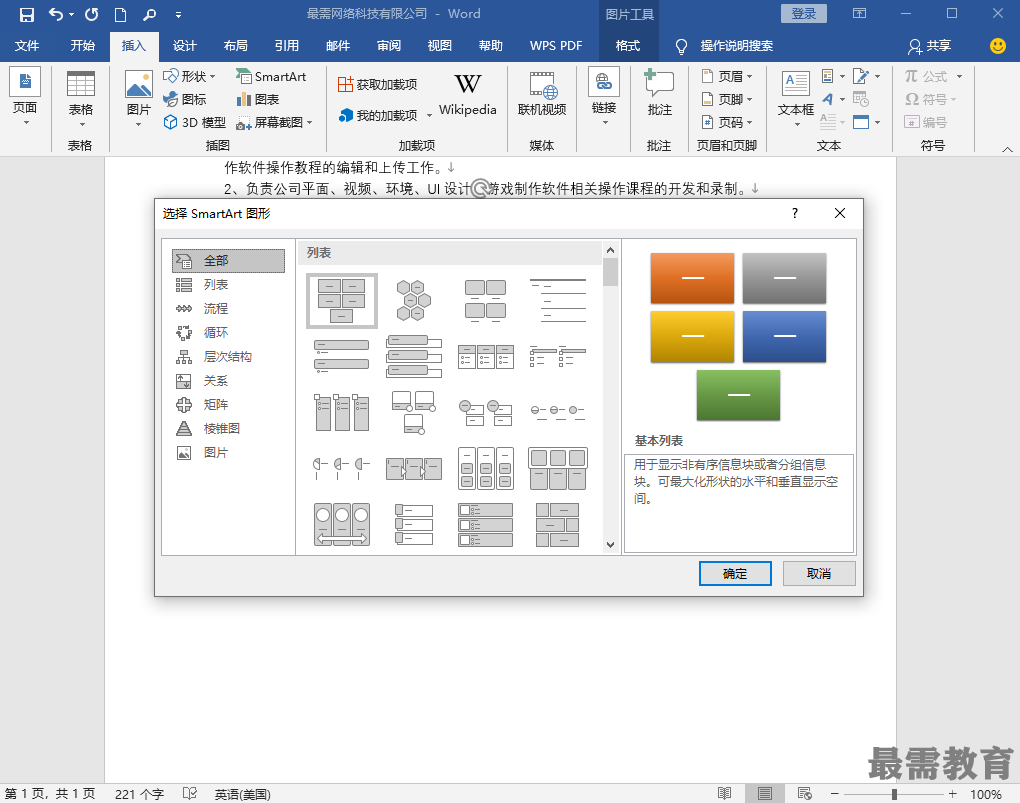
Task: Select the 全部 category in SmartArt dialog
Action: pos(228,261)
